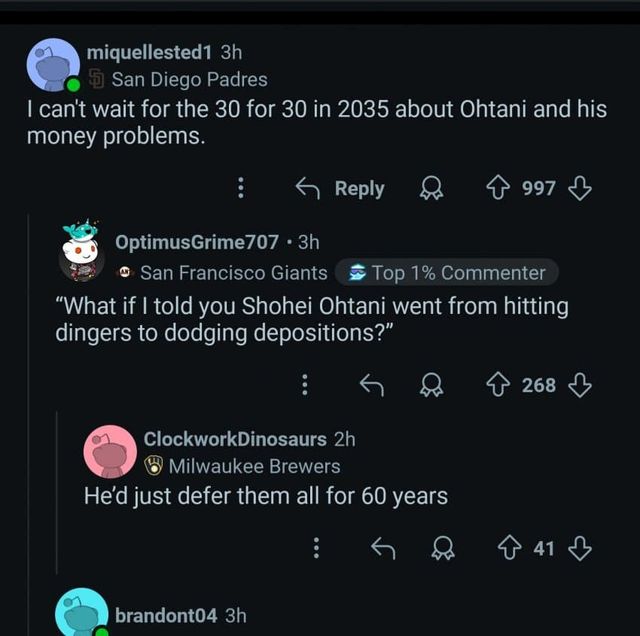Image resolution: width=640 pixels, height=636 pixels.
Task: Downvote miquellested1's Ohtani comment
Action: pyautogui.click(x=579, y=188)
